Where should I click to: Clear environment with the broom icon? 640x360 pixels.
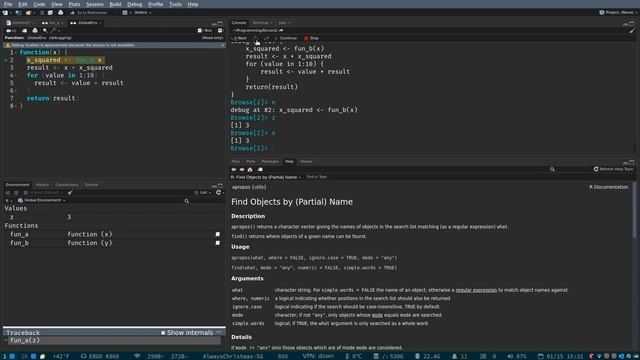(x=70, y=193)
